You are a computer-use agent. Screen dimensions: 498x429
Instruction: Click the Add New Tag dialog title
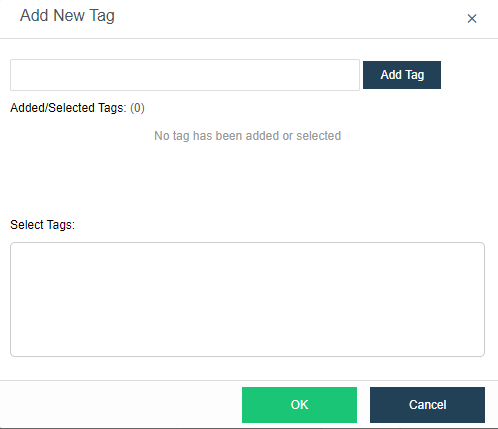pos(67,16)
